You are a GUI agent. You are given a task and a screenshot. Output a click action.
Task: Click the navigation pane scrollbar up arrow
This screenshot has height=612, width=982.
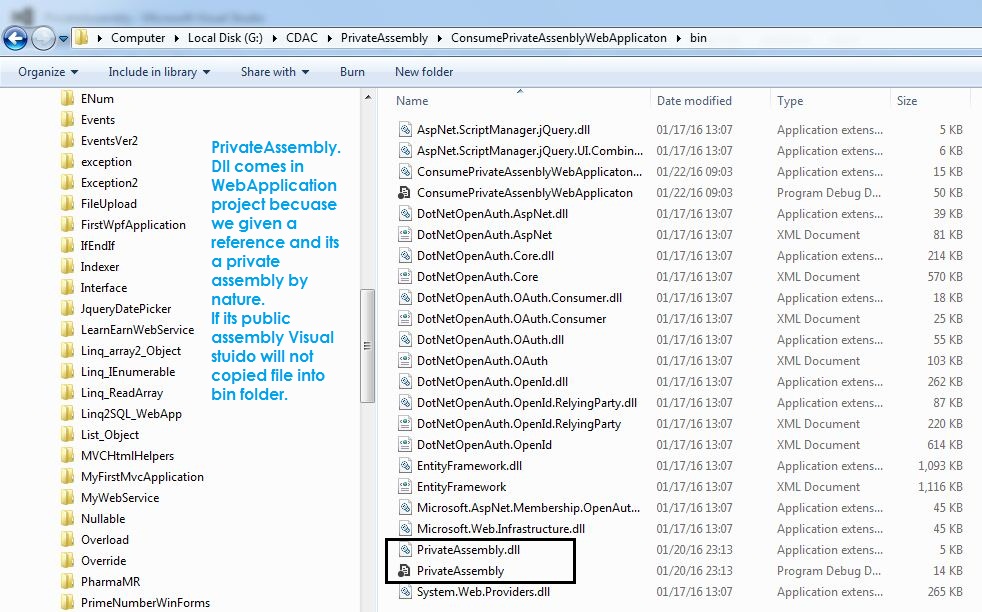coord(368,98)
